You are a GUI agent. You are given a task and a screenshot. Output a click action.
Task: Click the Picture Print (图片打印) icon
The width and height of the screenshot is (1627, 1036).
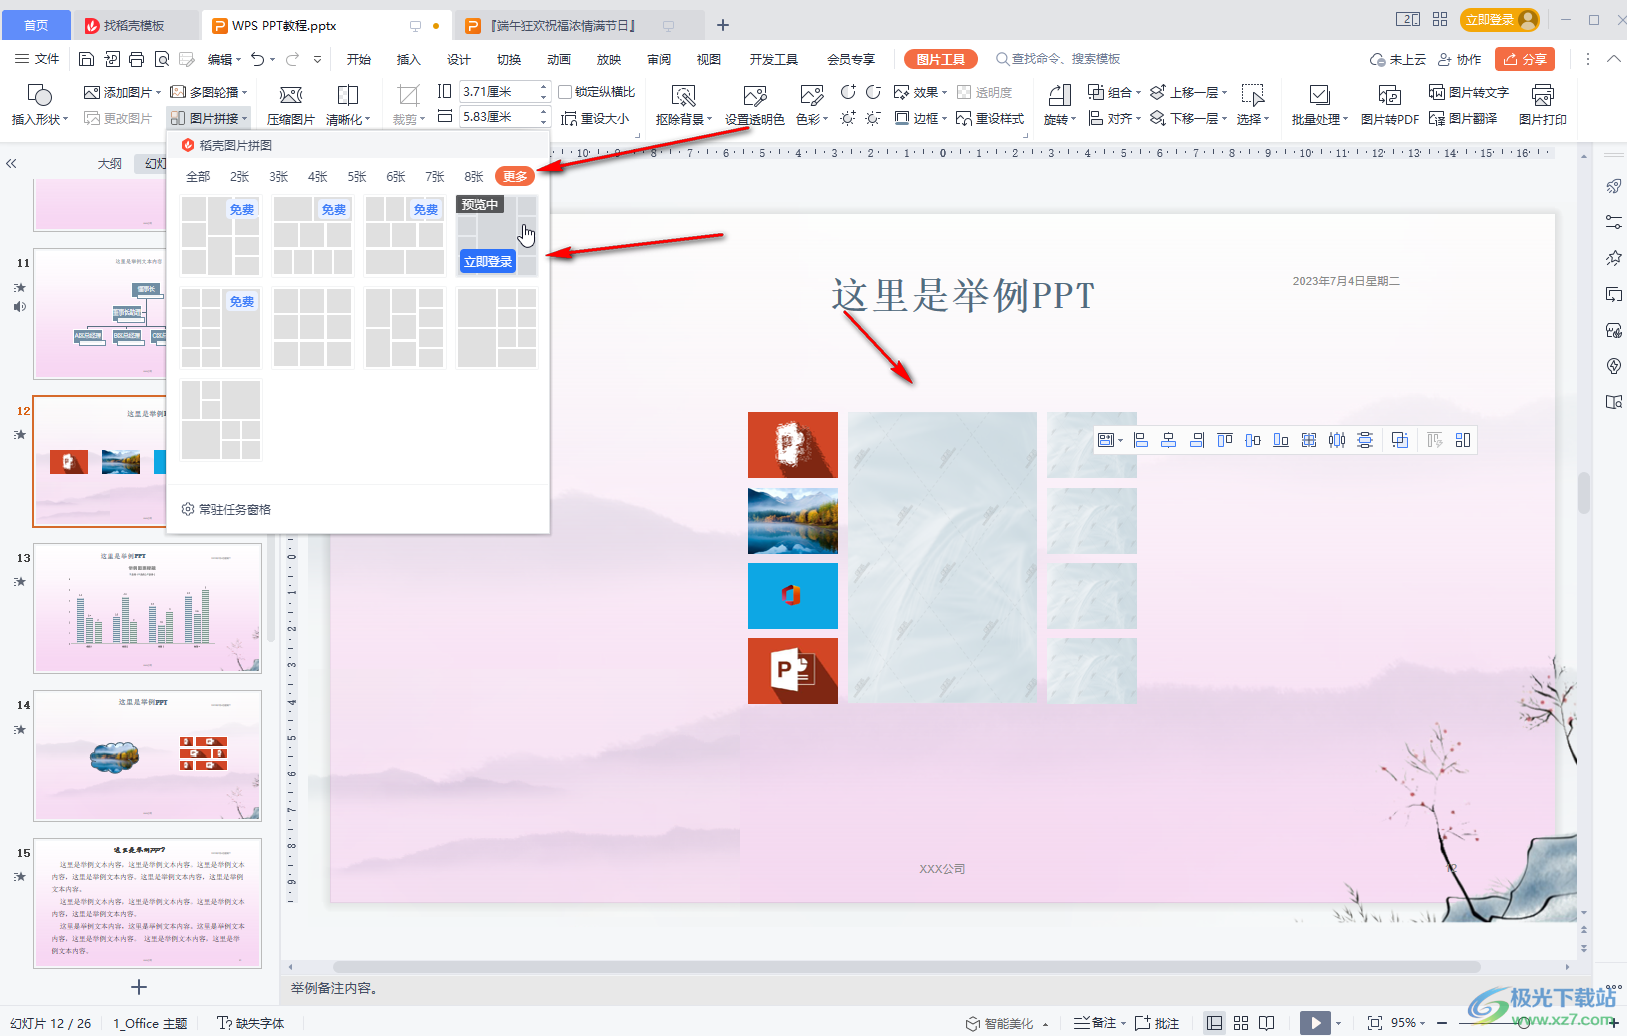pos(1542,95)
